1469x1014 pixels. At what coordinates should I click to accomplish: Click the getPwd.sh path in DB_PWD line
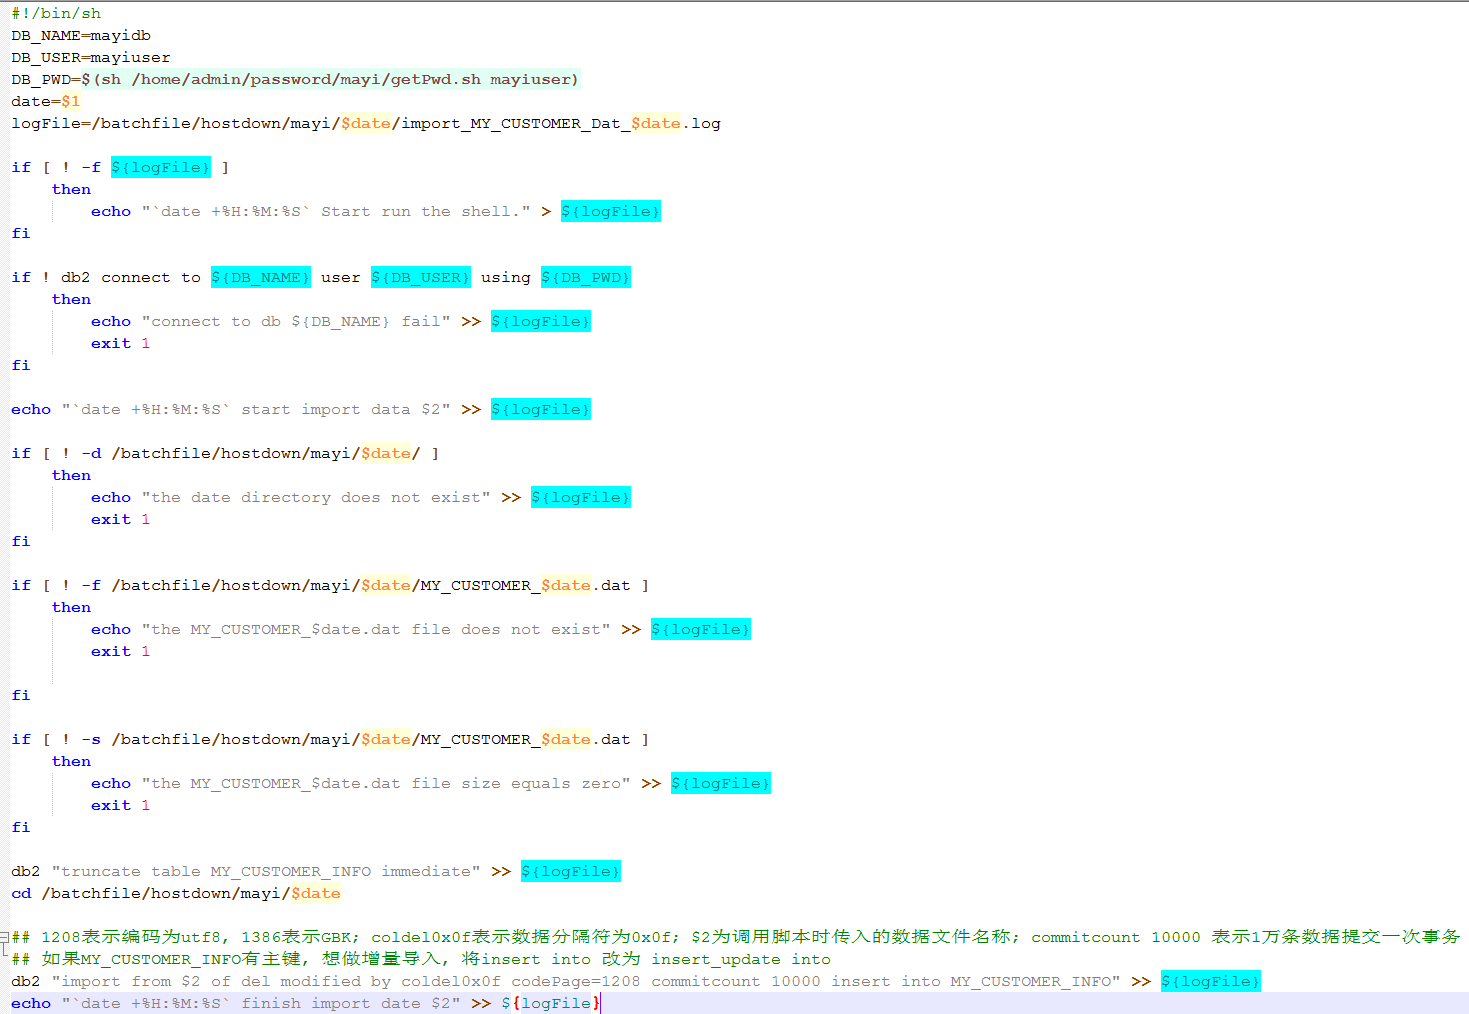click(306, 79)
